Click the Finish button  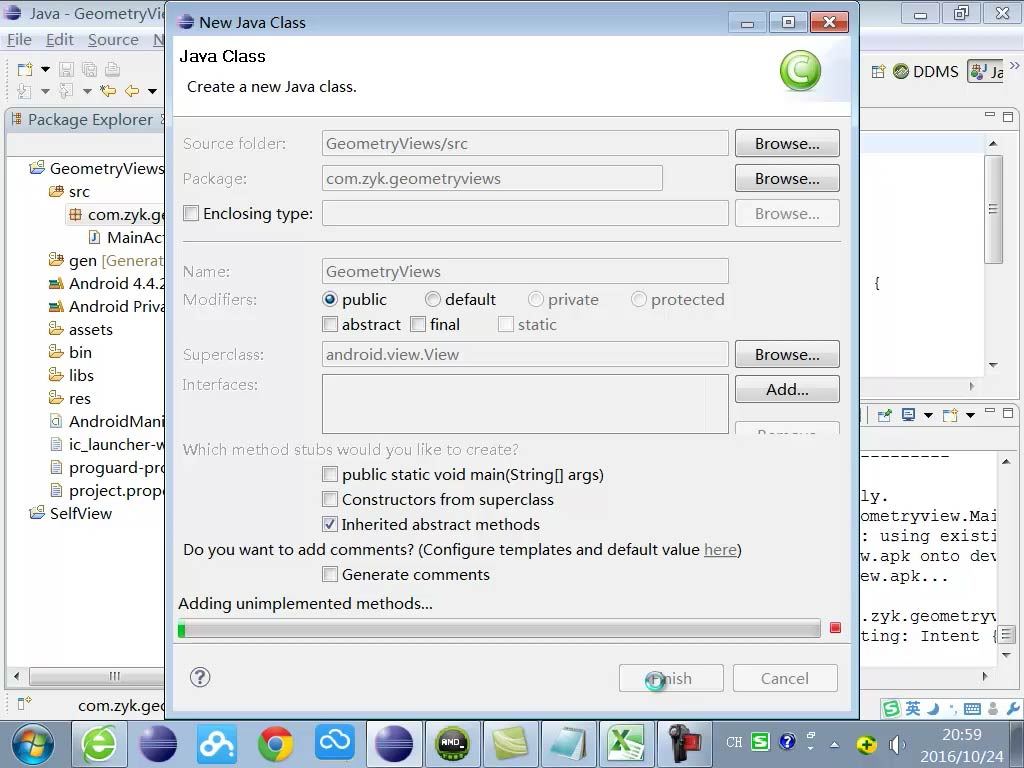click(x=671, y=679)
